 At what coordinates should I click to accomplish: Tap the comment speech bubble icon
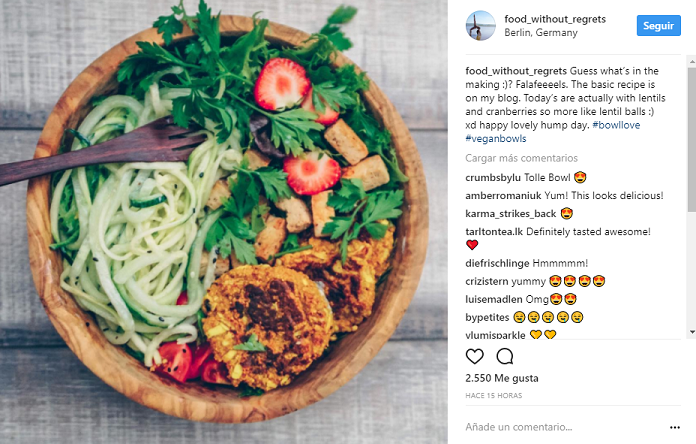[505, 356]
